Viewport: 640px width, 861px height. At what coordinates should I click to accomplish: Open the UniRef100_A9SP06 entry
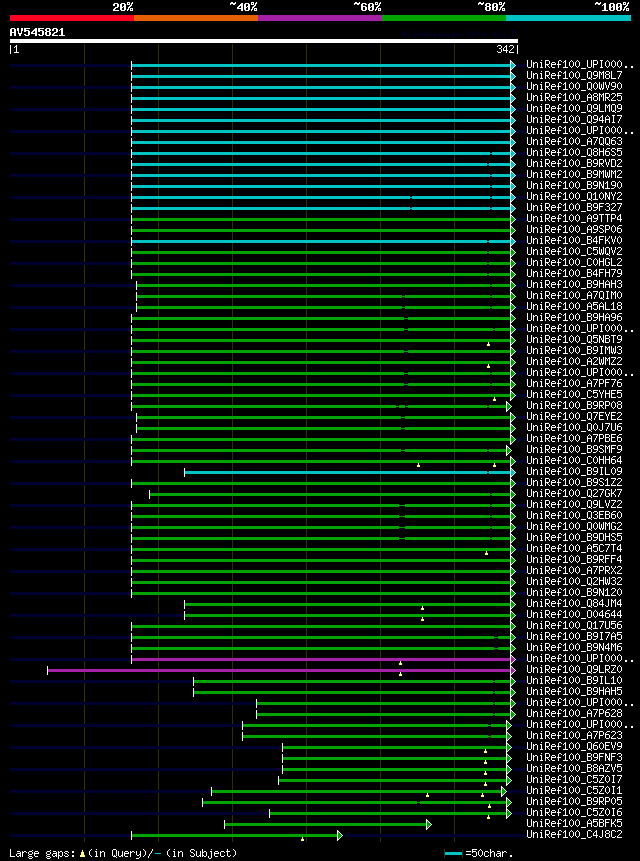pyautogui.click(x=574, y=230)
